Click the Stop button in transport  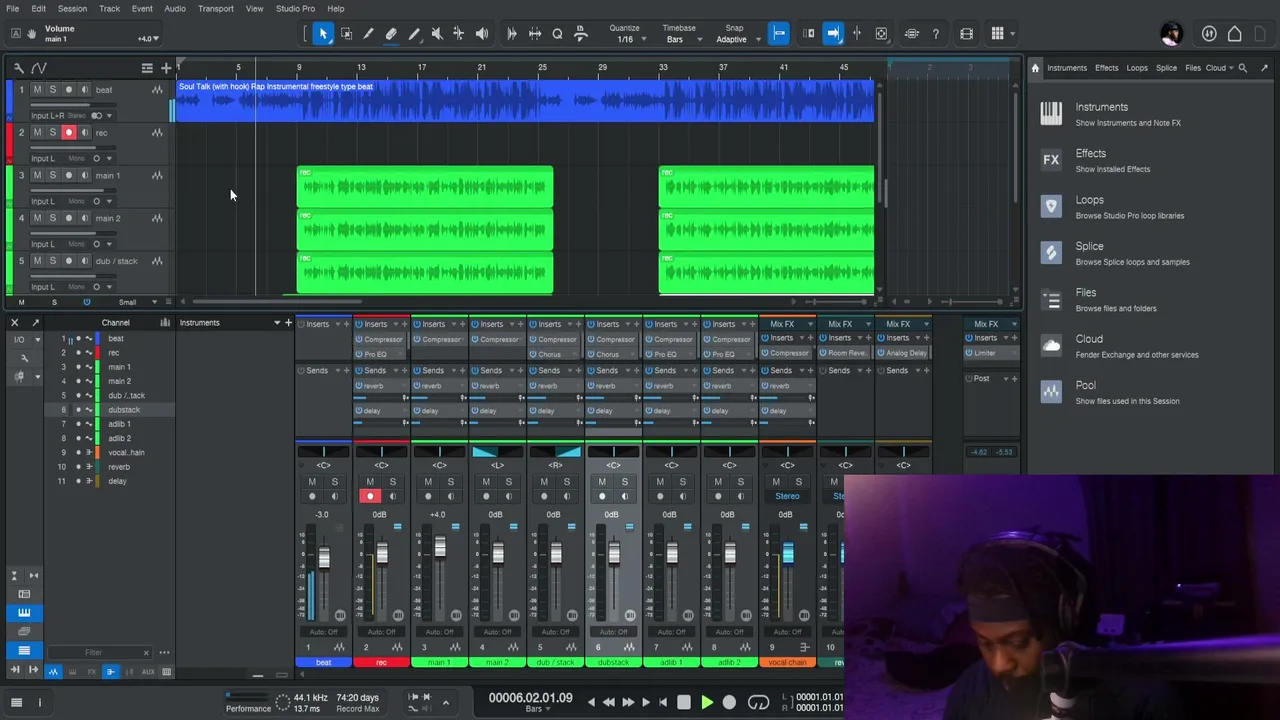[684, 703]
